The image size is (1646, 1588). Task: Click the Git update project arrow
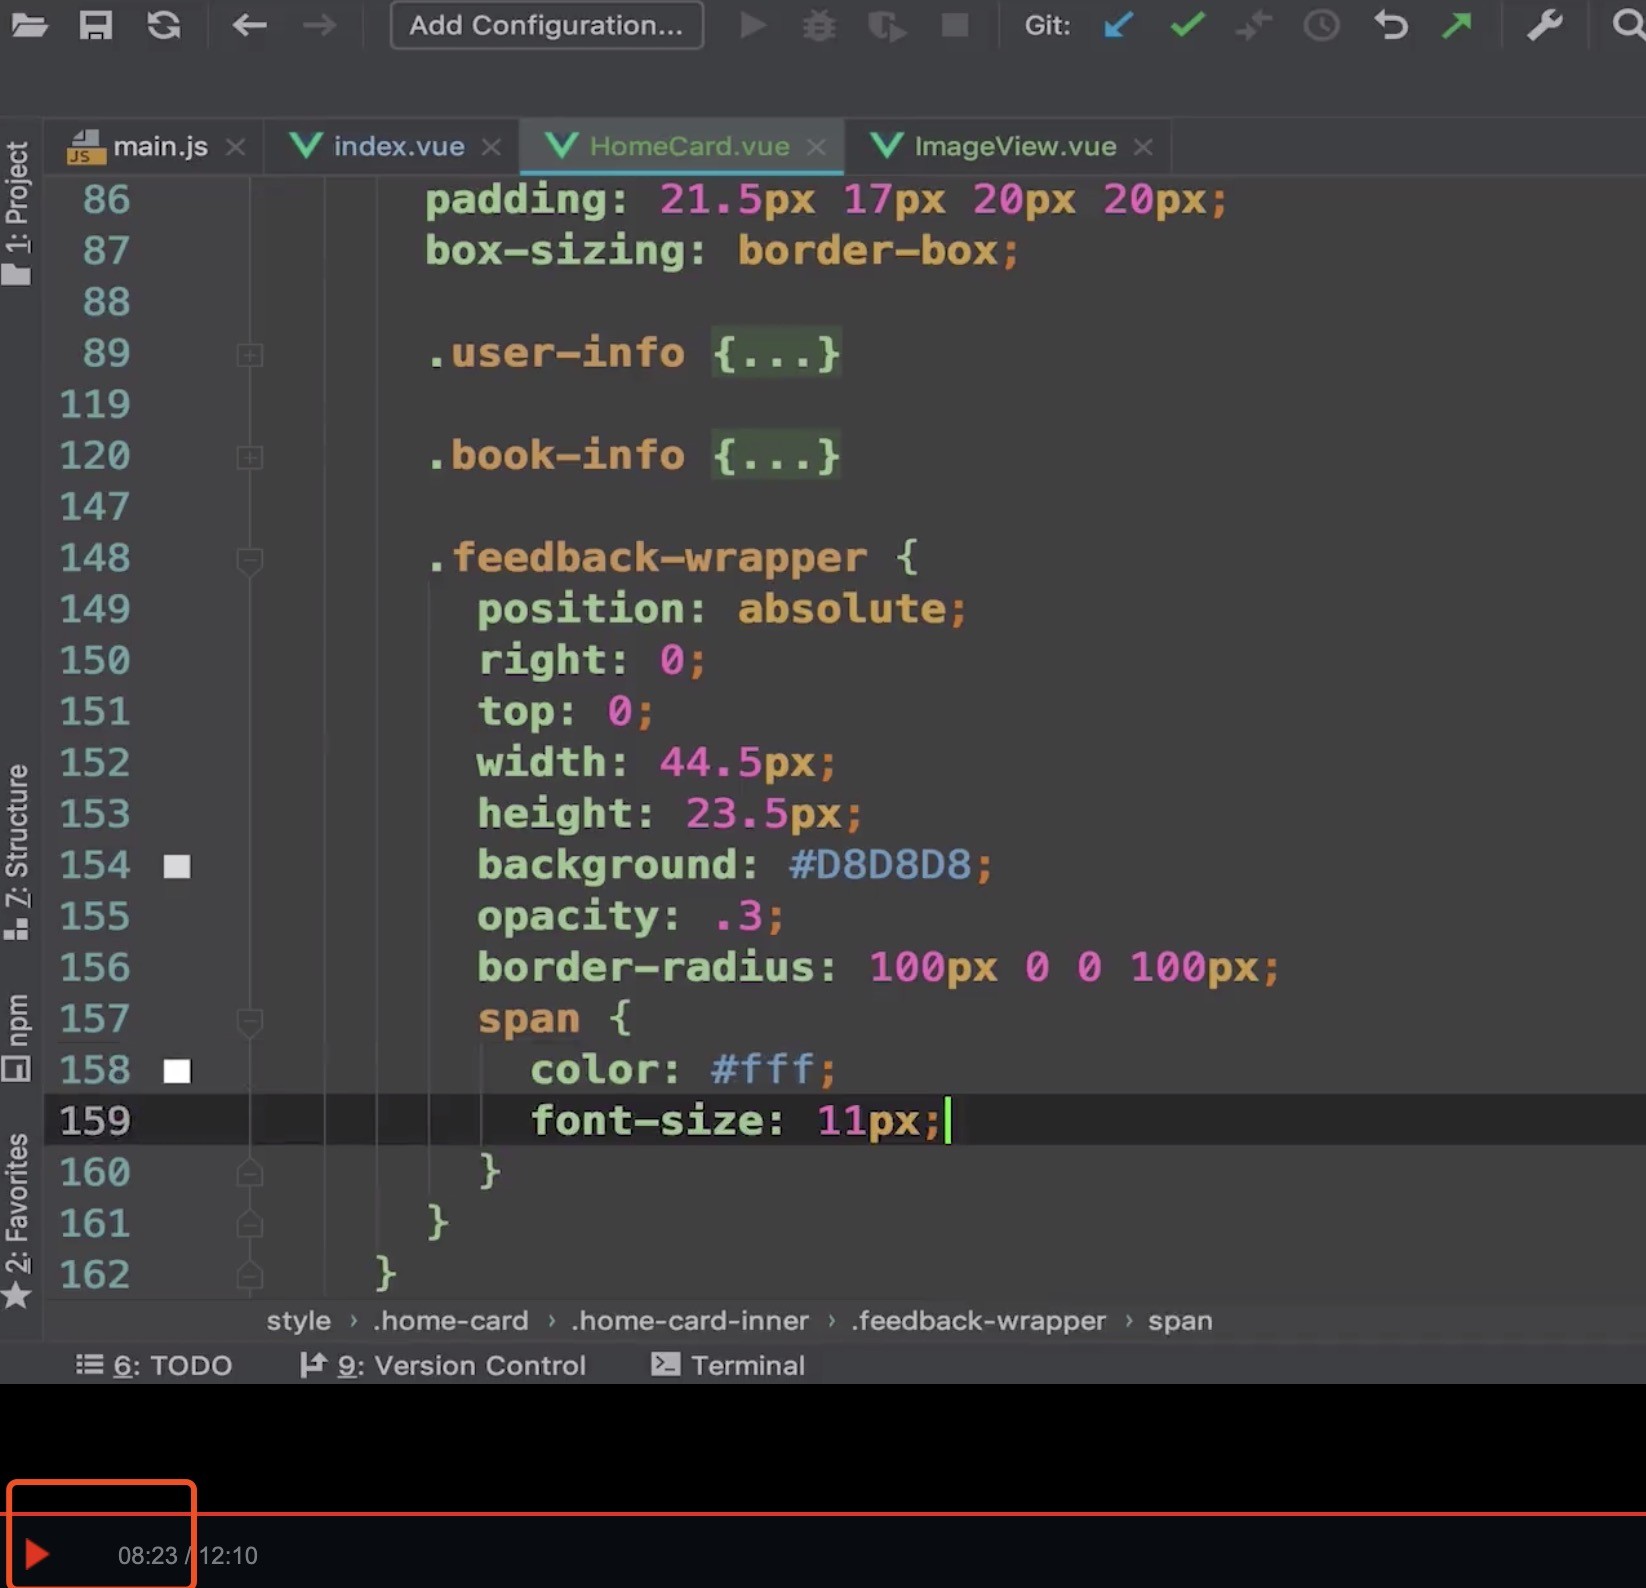tap(1118, 25)
